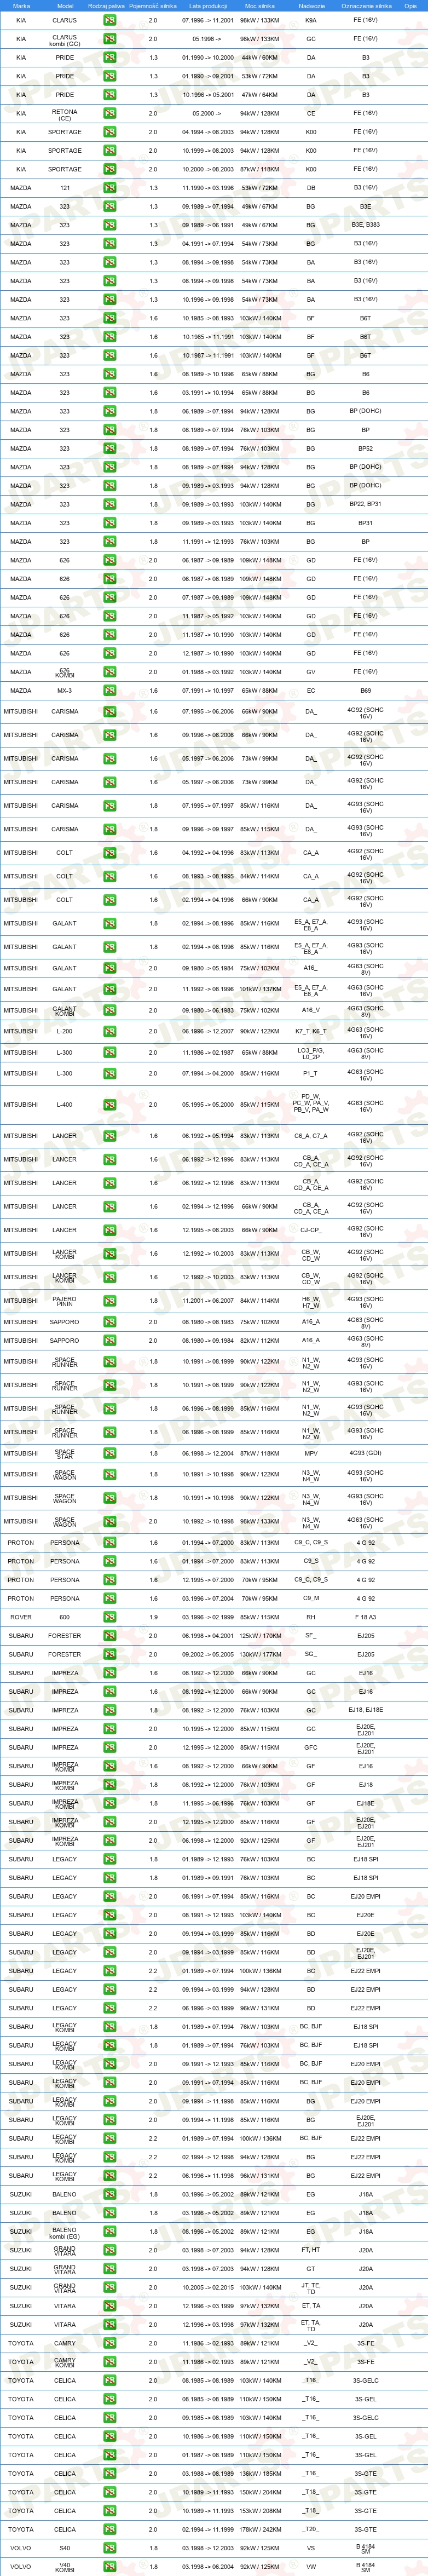
Task: Click the fuel icon in the KIA PRIDE 44kW row
Action: (110, 57)
